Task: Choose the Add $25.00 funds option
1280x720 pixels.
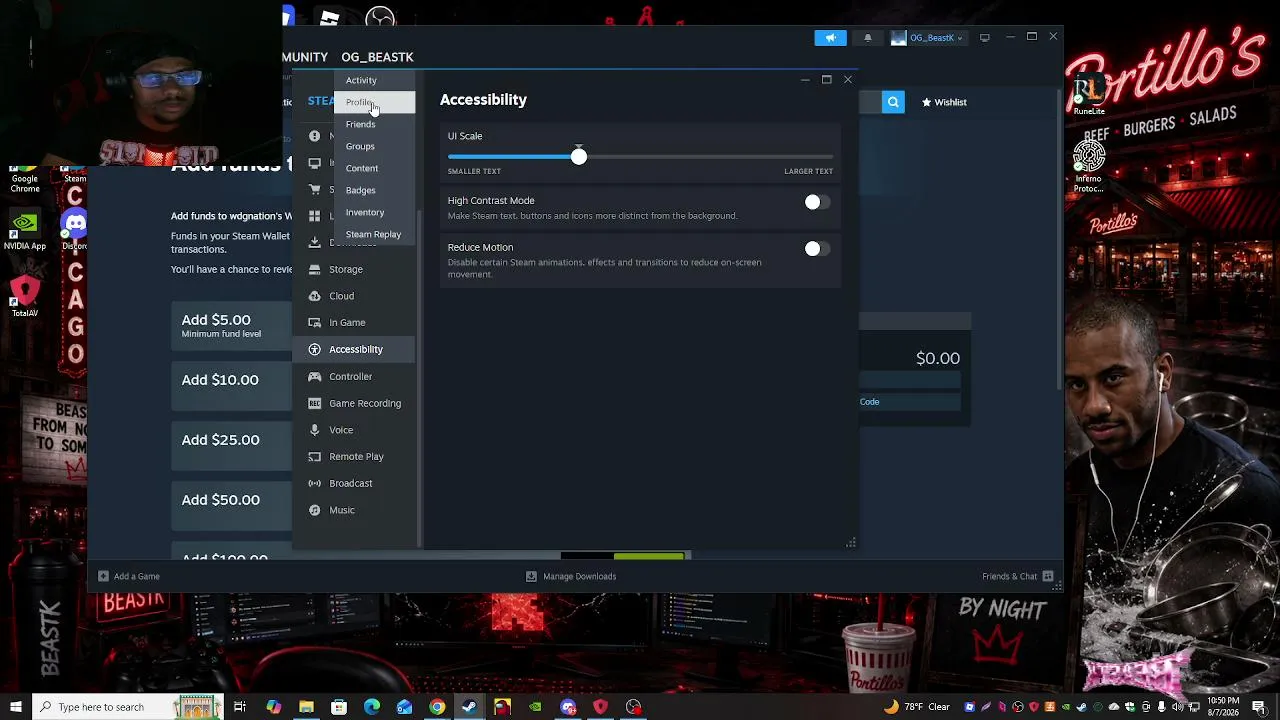Action: click(x=231, y=446)
